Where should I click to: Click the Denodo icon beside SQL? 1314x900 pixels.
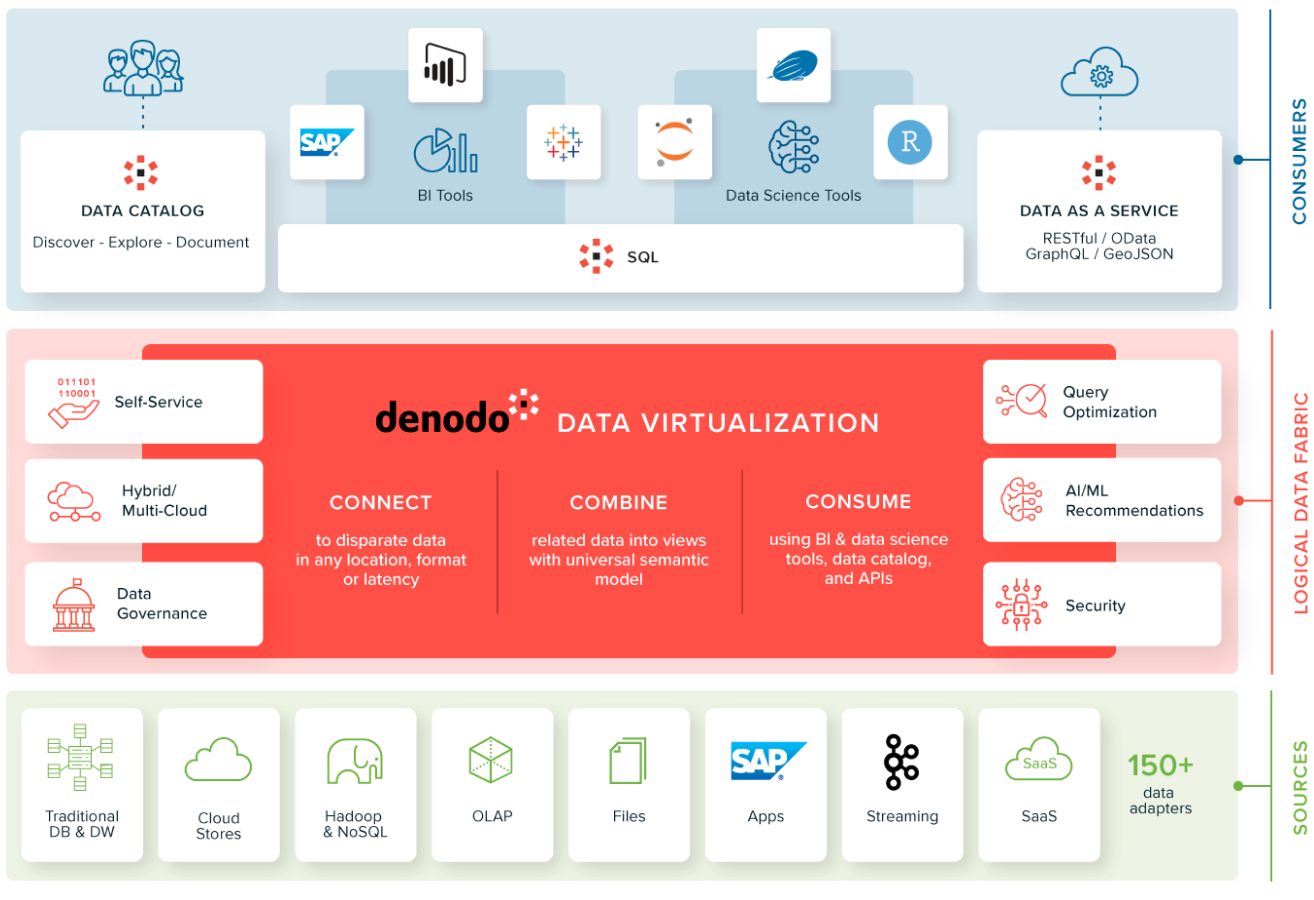pos(596,257)
